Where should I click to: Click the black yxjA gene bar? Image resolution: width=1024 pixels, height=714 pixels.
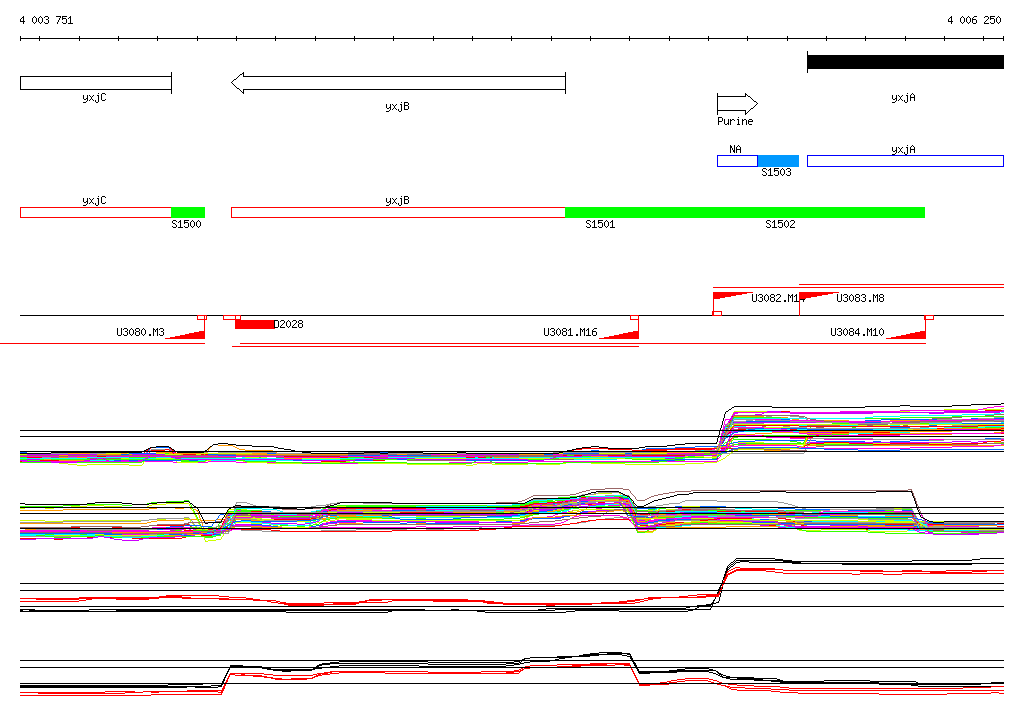905,62
